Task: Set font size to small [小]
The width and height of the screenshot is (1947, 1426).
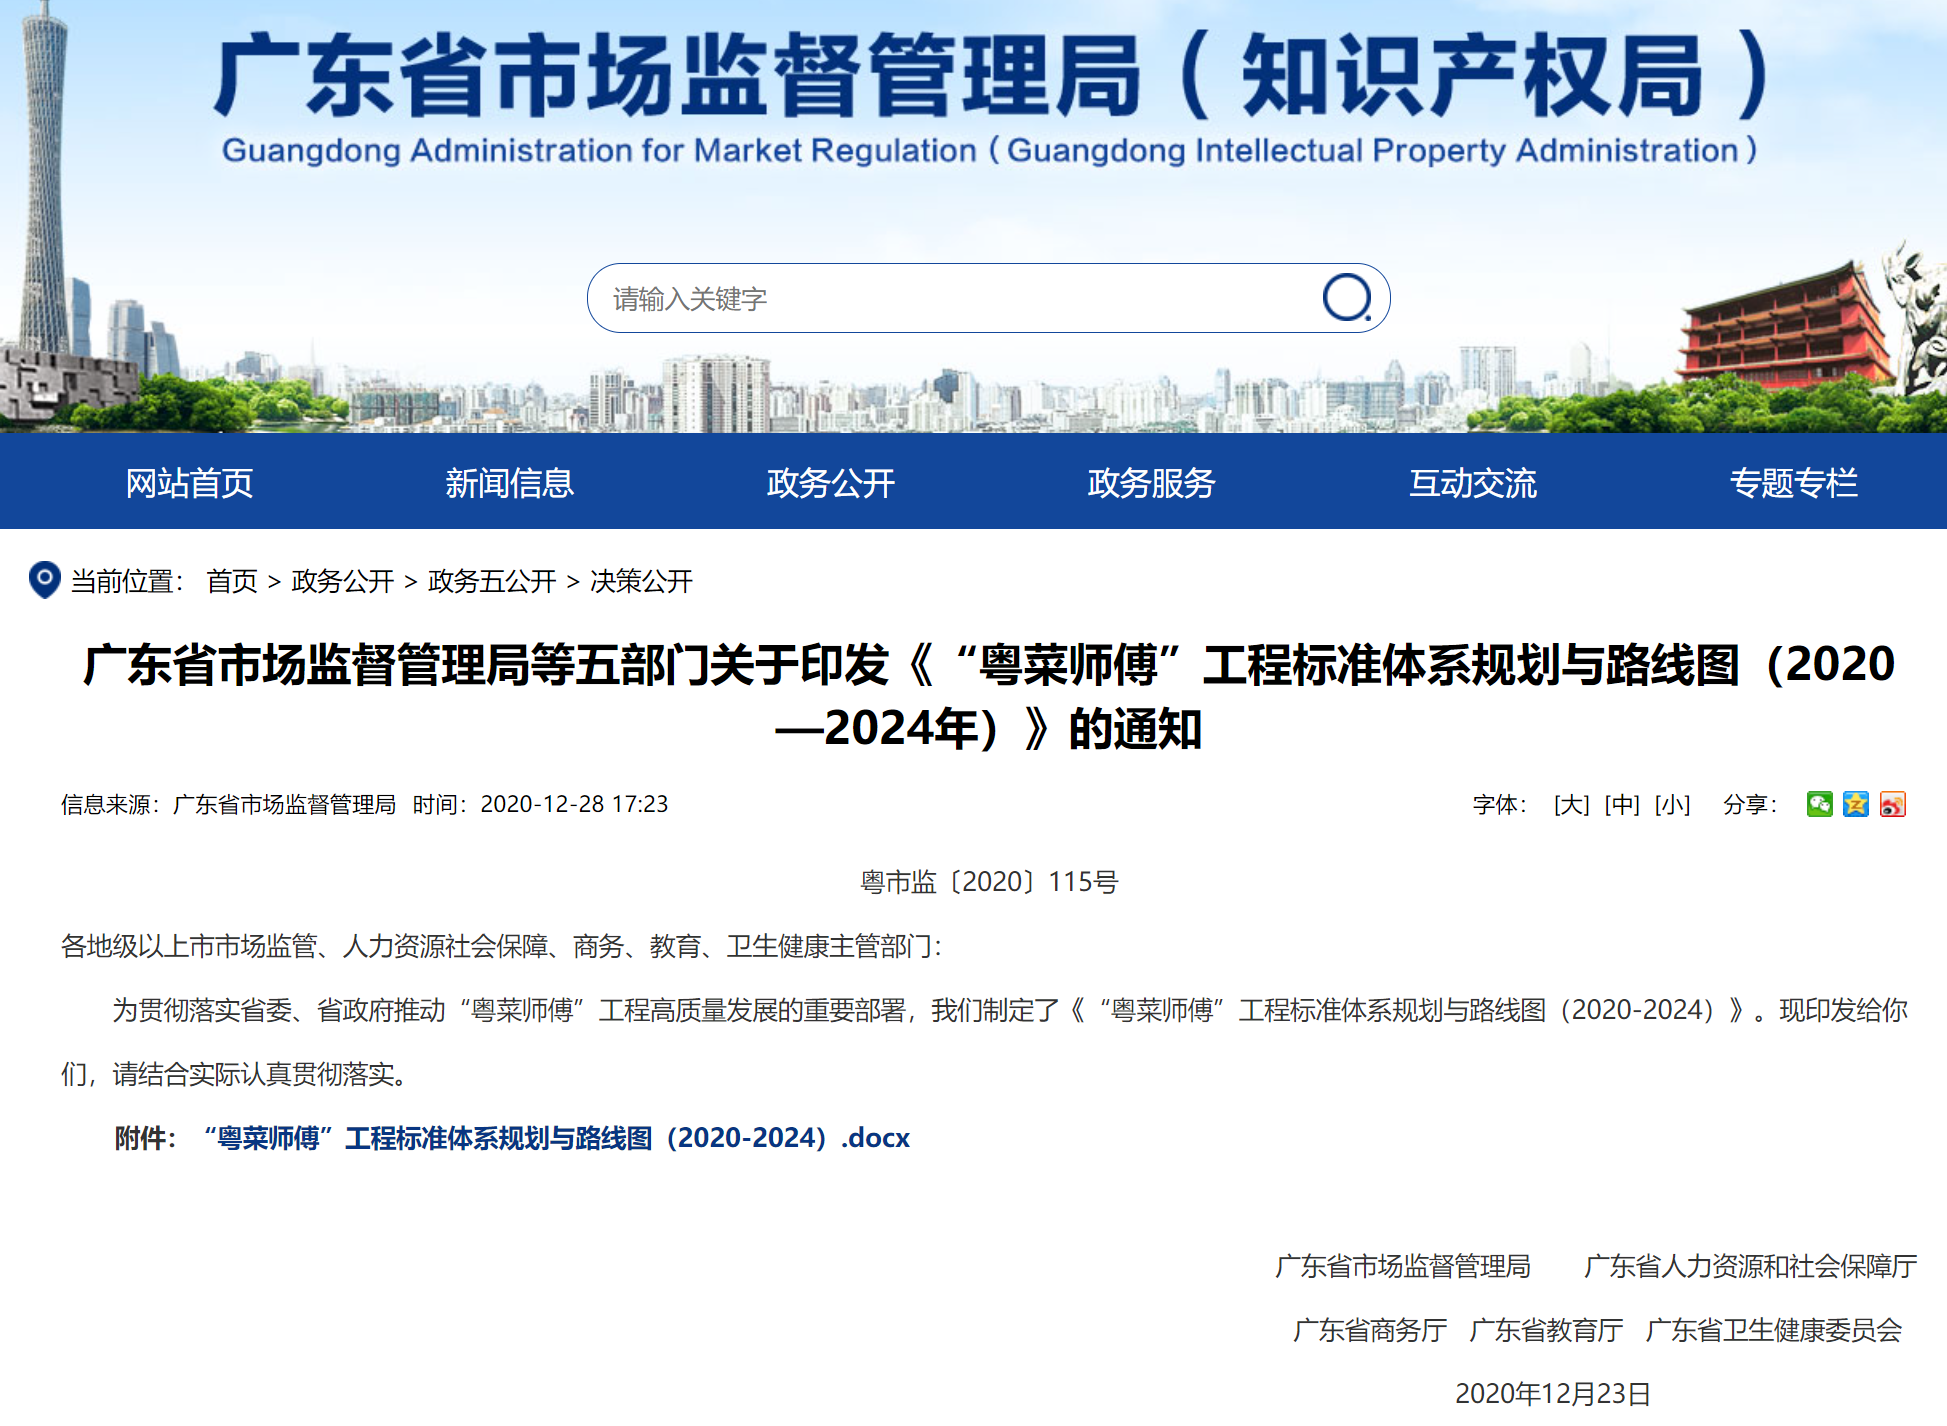Action: [x=1672, y=804]
